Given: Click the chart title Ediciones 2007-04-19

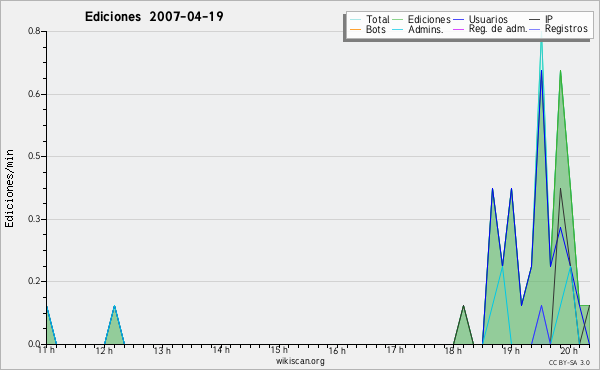Looking at the screenshot, I should (154, 17).
